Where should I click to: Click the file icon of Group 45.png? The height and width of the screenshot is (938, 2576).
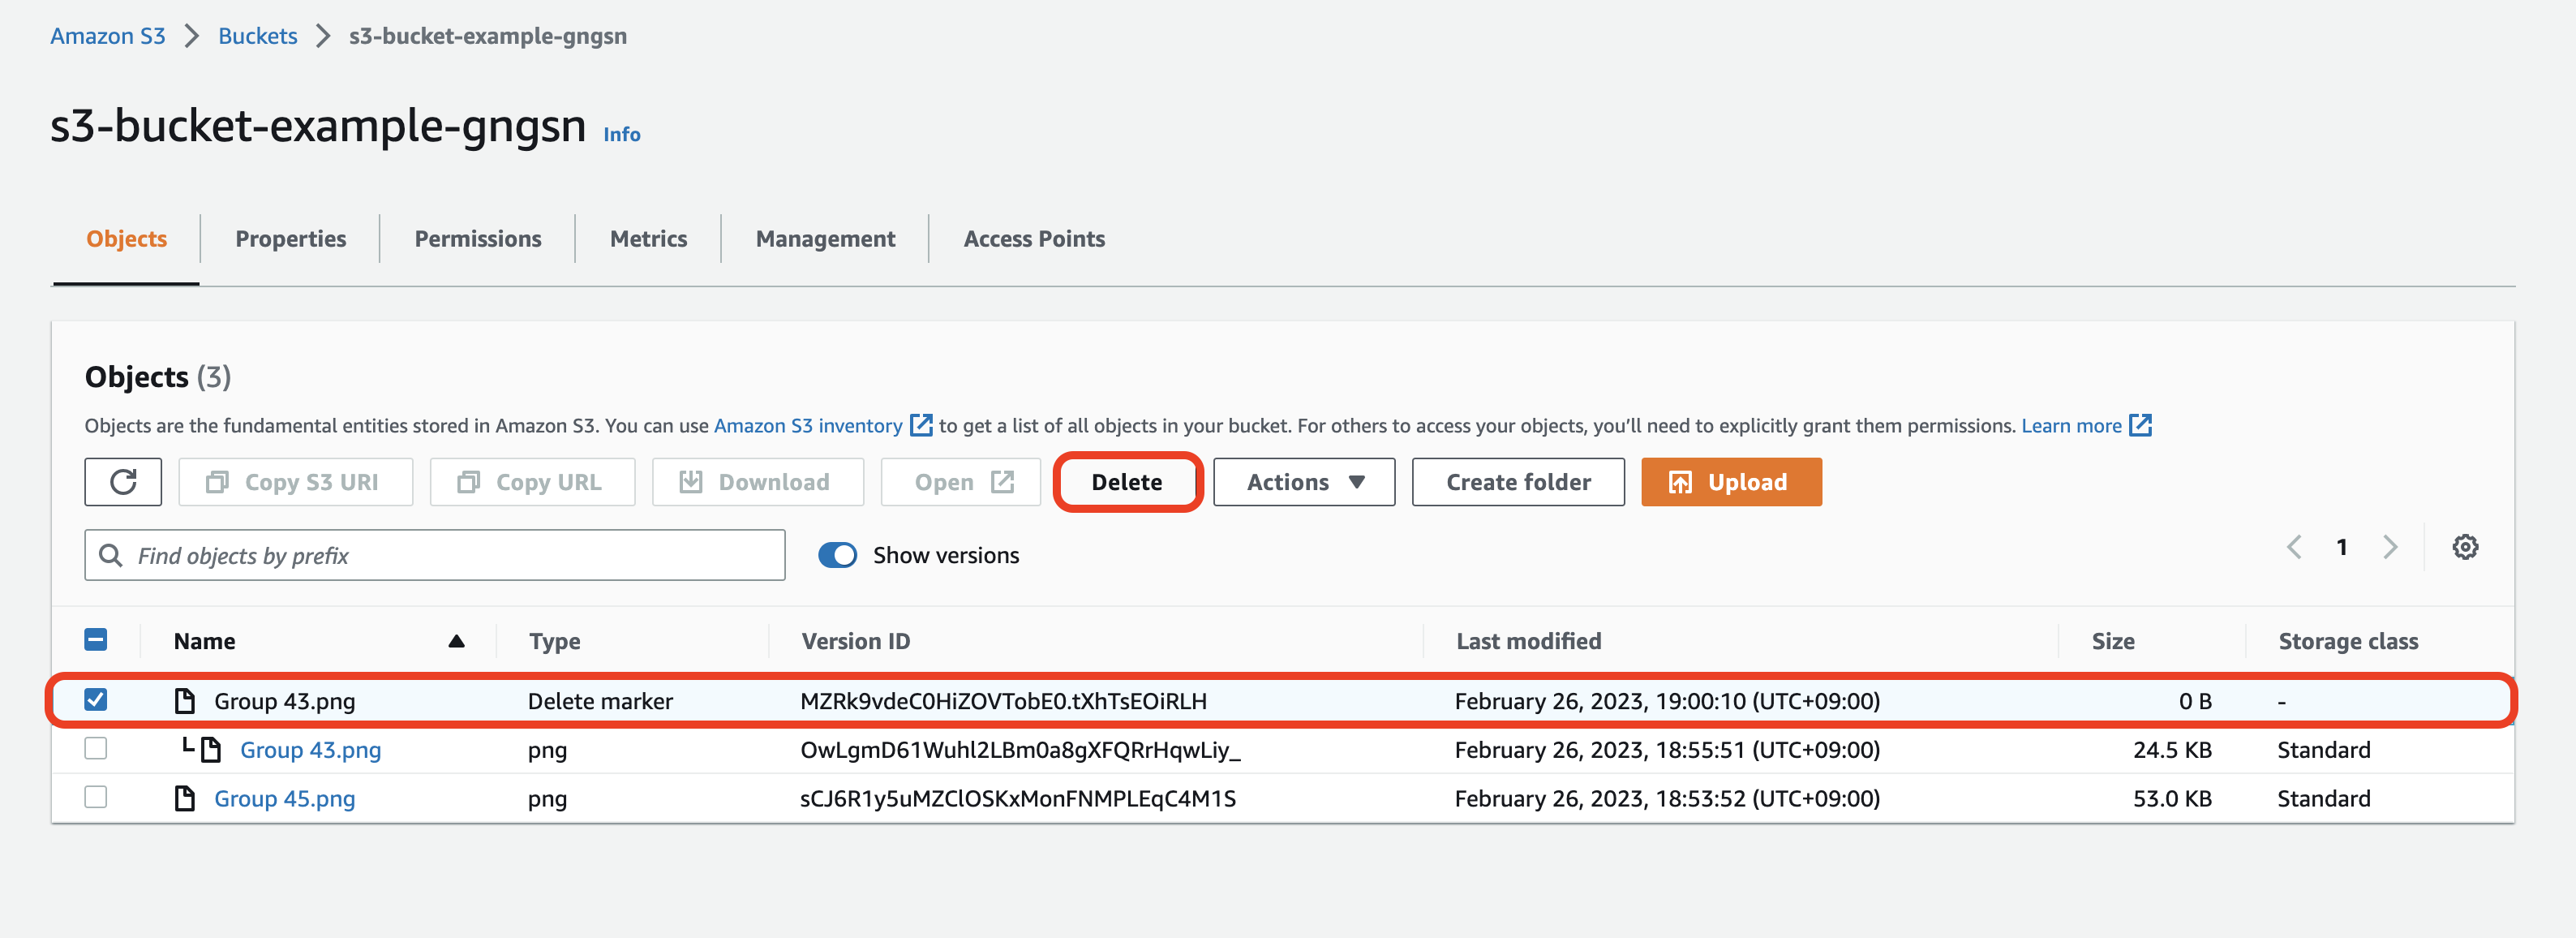[x=184, y=798]
